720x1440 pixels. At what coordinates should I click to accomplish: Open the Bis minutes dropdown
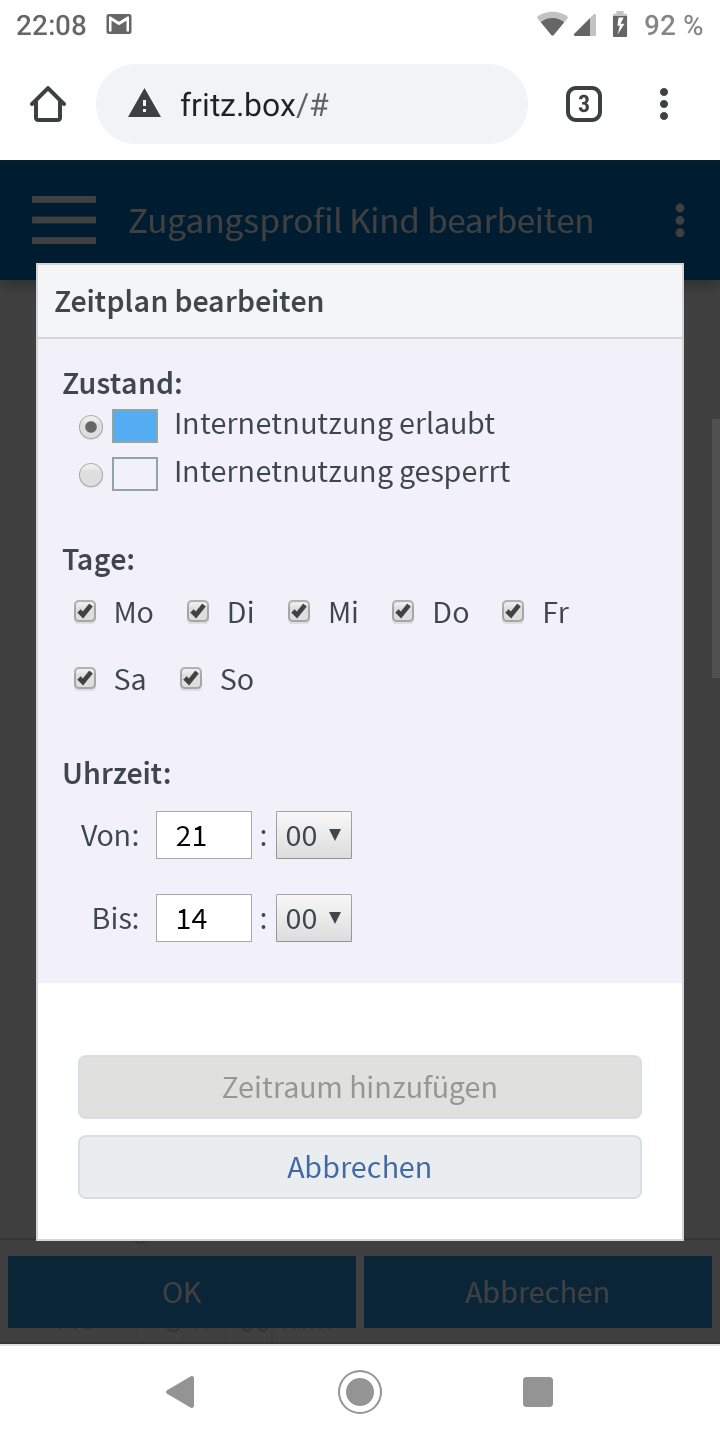pos(314,918)
